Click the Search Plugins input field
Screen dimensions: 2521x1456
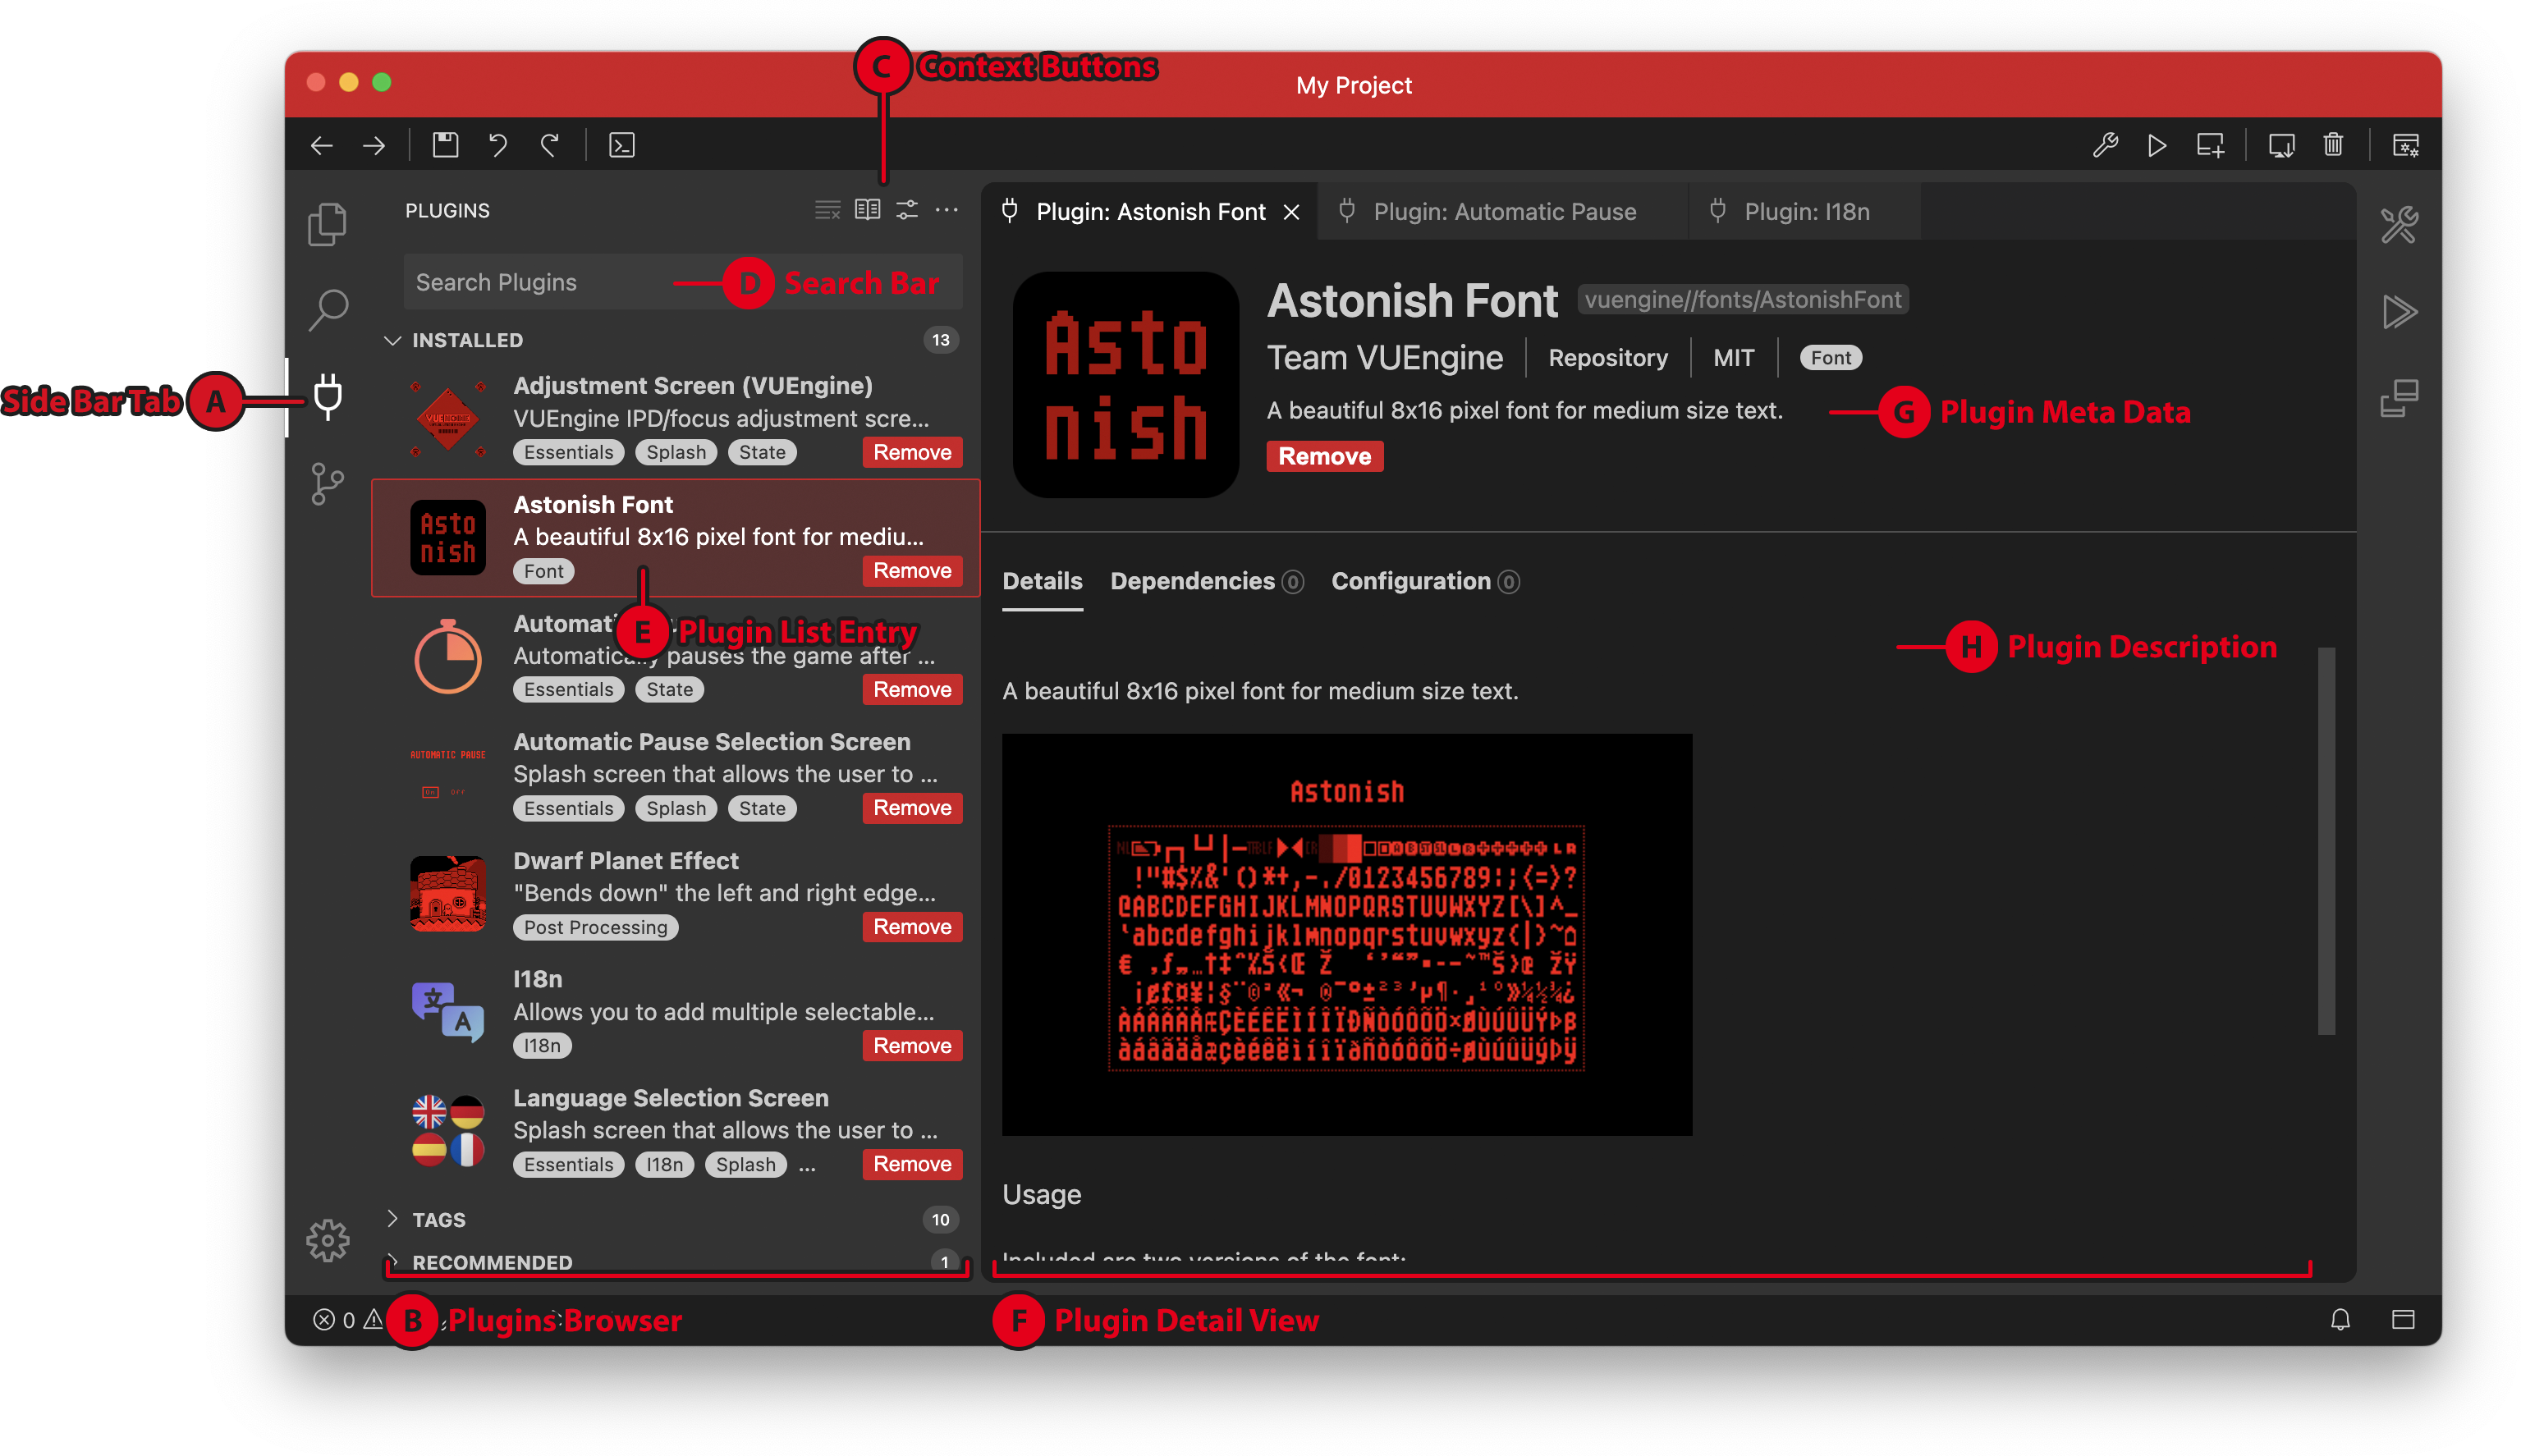click(x=682, y=282)
